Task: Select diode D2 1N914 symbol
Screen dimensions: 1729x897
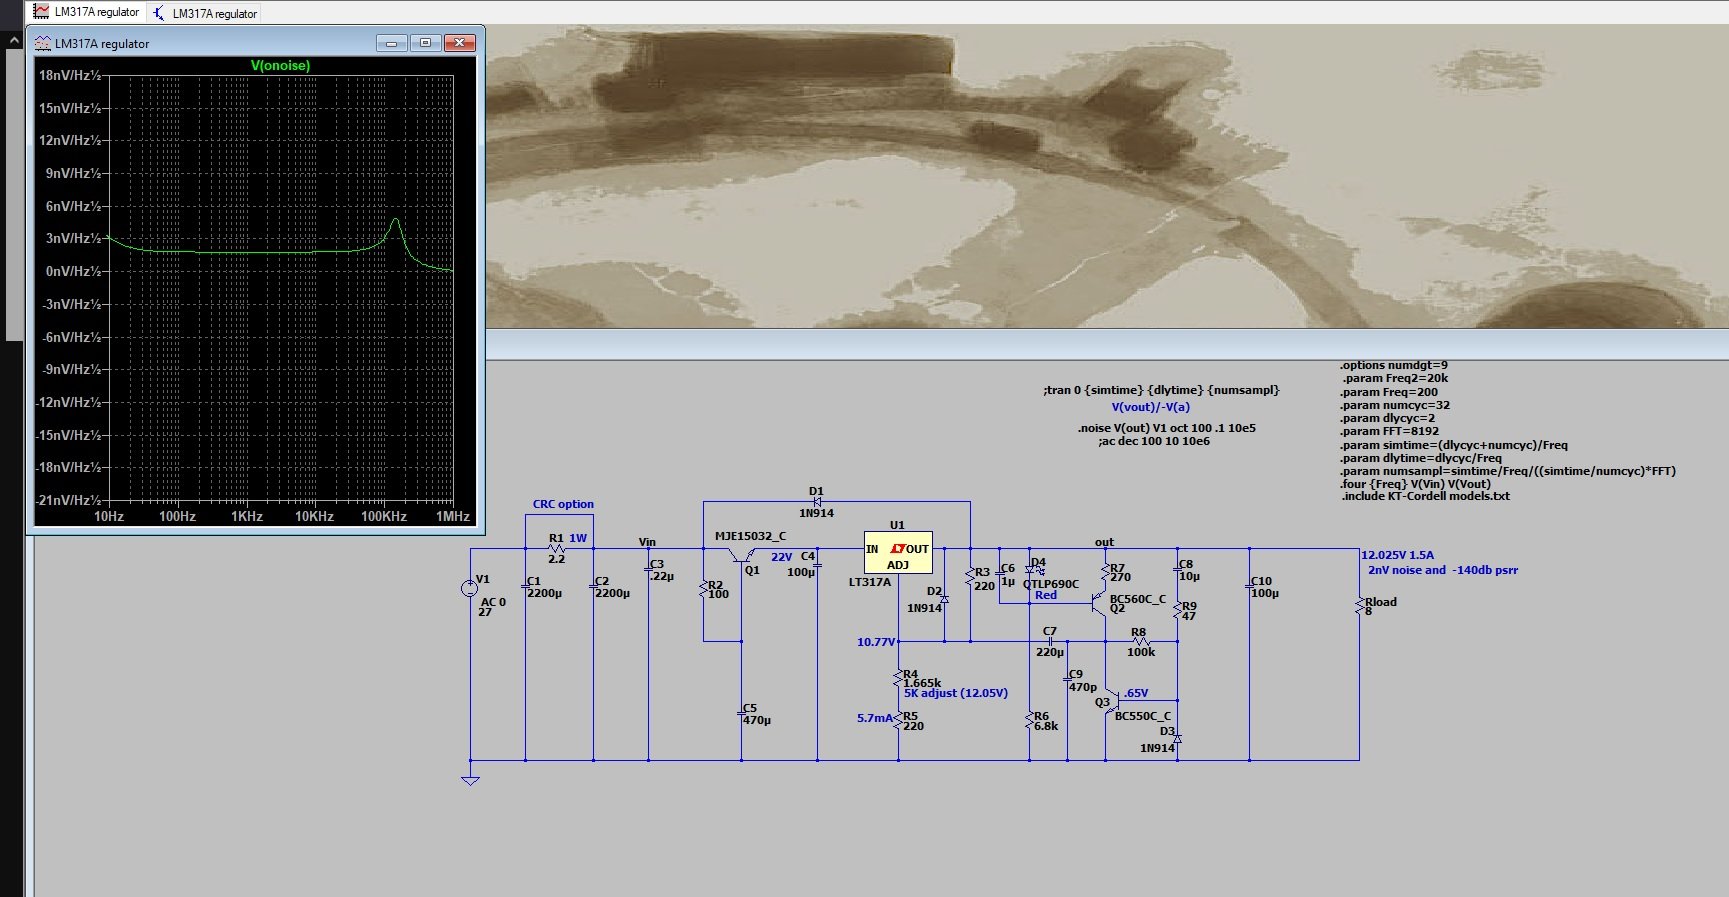Action: pos(944,598)
